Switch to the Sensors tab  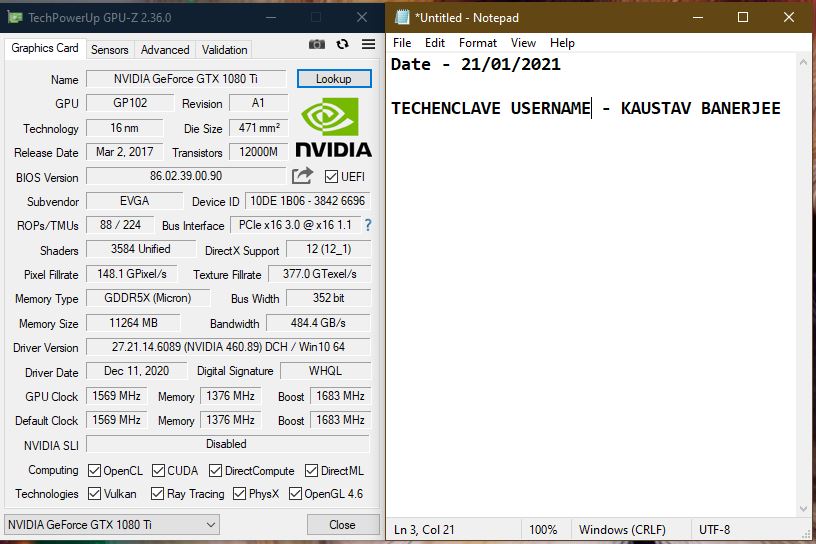(110, 49)
